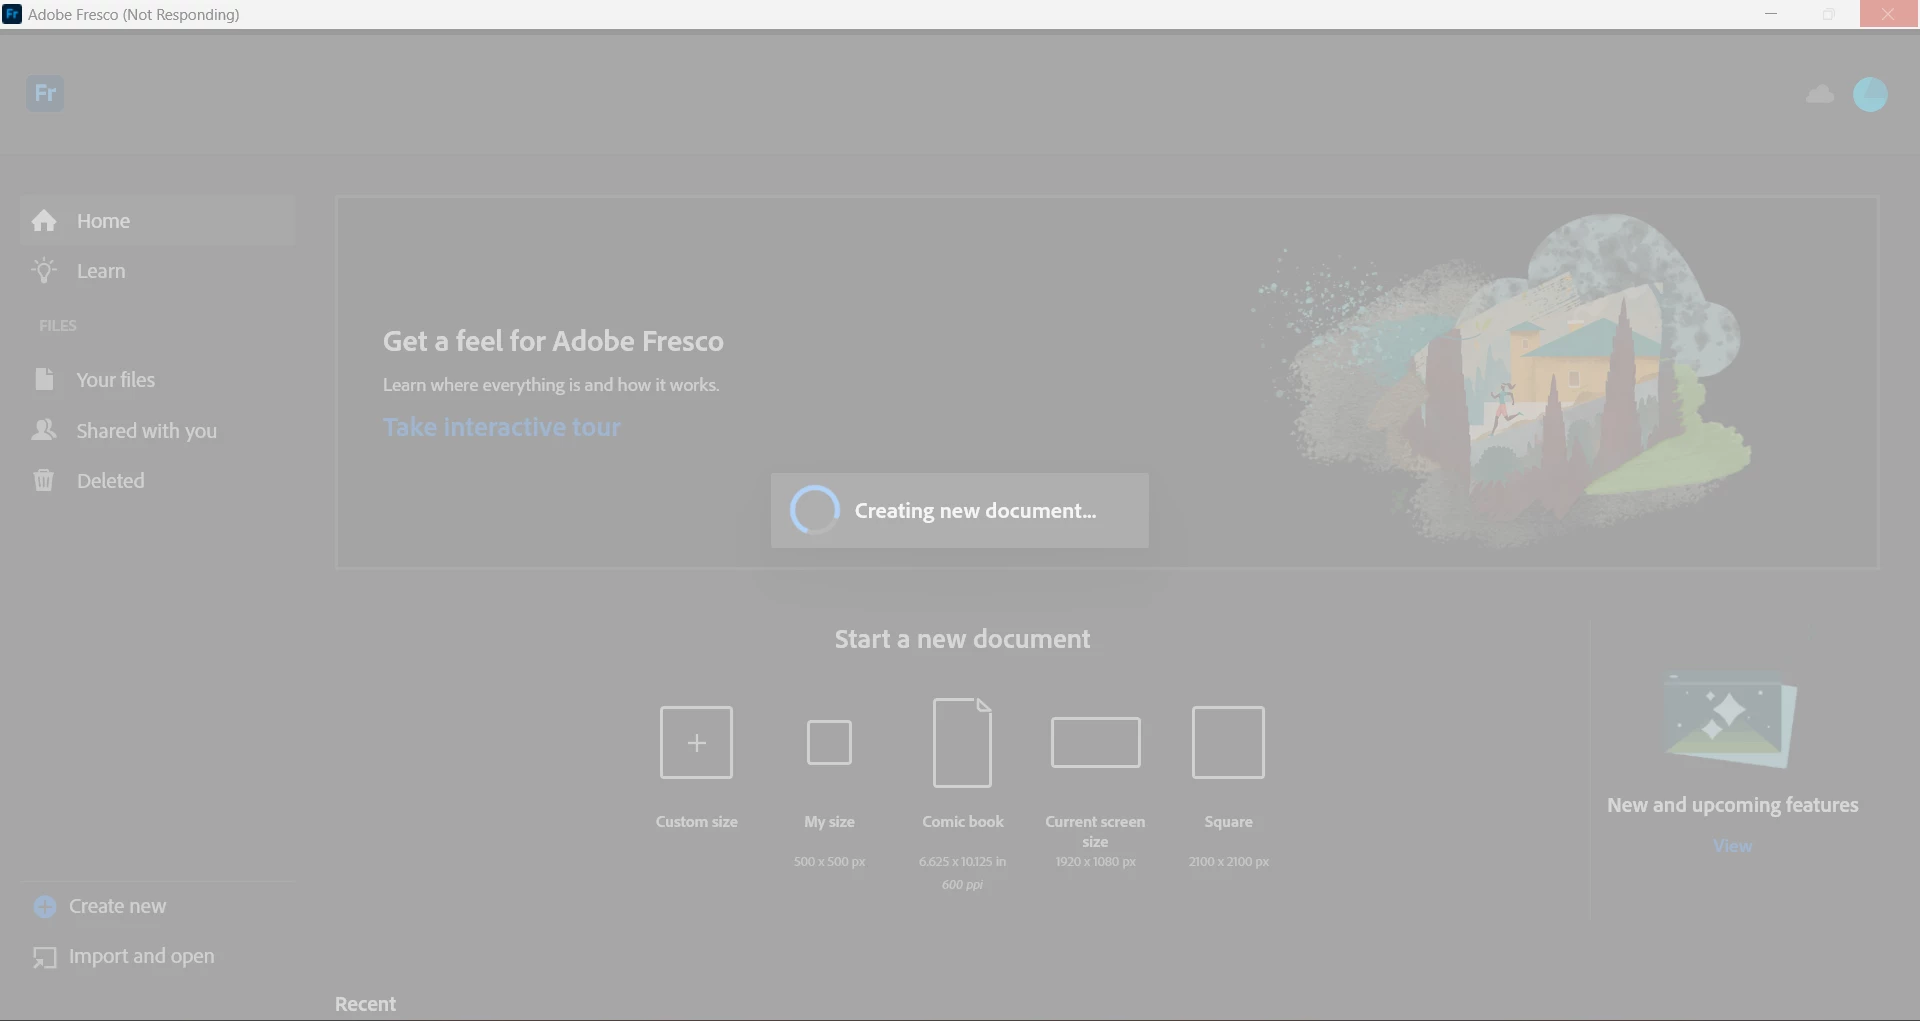Open the cloud sync status icon
The height and width of the screenshot is (1021, 1920).
coord(1820,94)
